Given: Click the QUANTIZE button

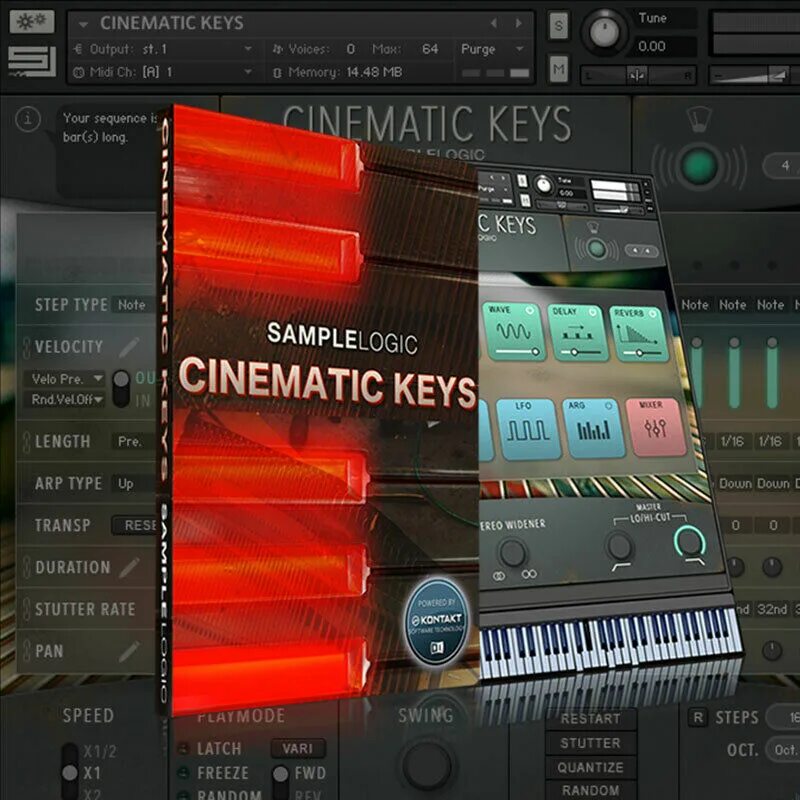Looking at the screenshot, I should 590,767.
